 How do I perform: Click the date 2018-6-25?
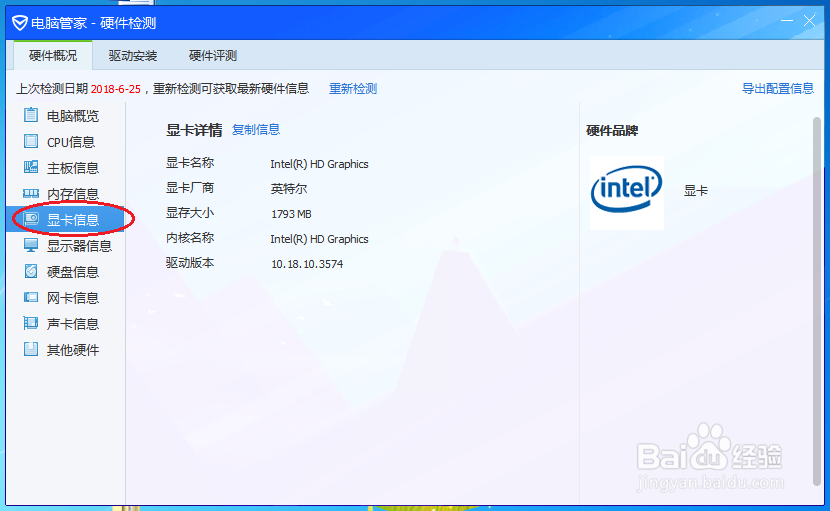coord(115,89)
